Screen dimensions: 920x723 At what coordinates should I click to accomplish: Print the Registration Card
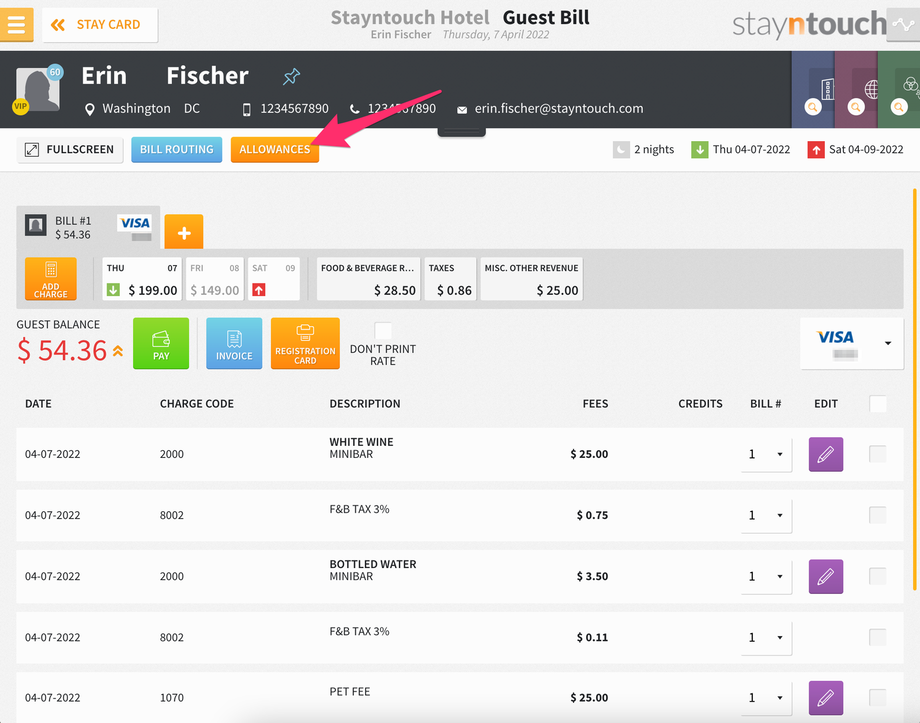click(305, 343)
